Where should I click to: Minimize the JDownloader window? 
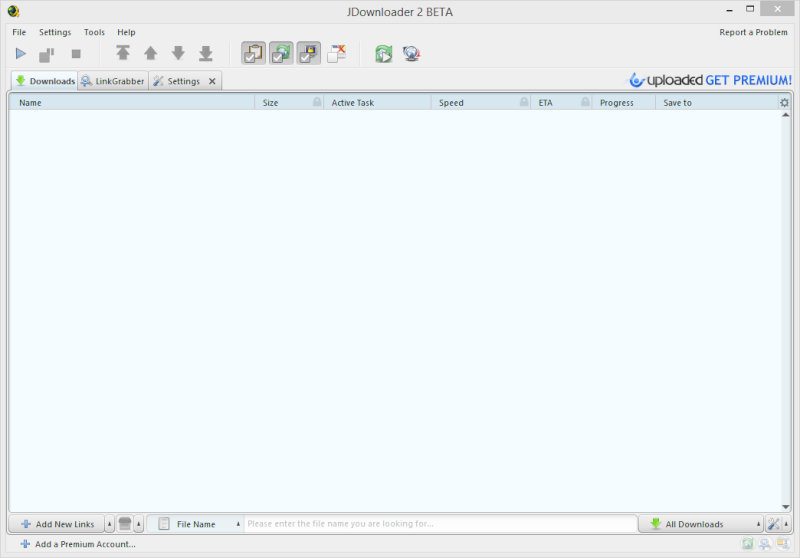tap(730, 10)
